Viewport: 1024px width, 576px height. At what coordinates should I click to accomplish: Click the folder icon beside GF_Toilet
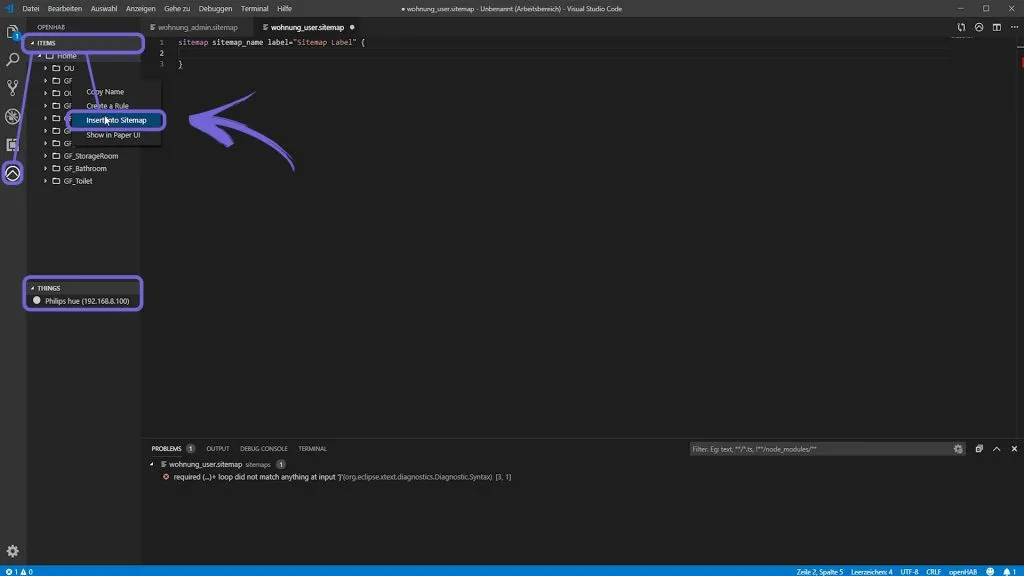(x=56, y=181)
